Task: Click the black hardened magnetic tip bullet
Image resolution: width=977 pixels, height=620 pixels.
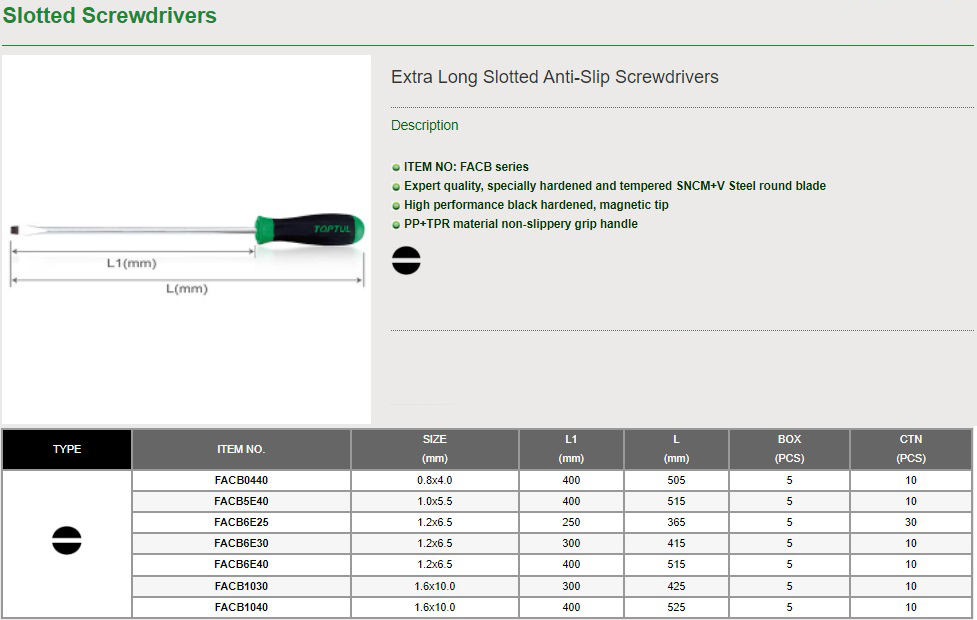Action: tap(536, 205)
